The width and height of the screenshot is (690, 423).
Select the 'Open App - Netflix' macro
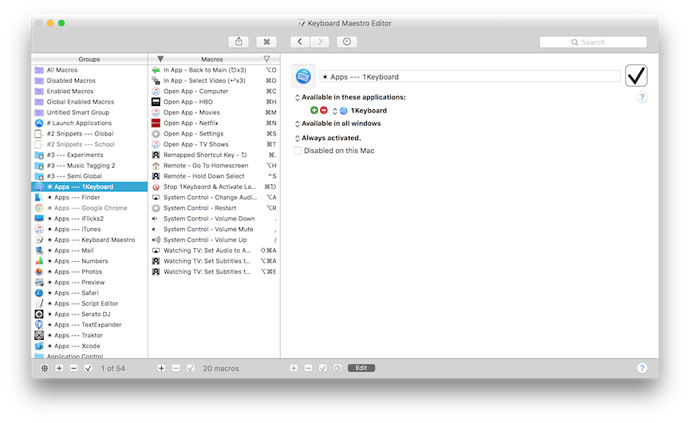pyautogui.click(x=214, y=123)
